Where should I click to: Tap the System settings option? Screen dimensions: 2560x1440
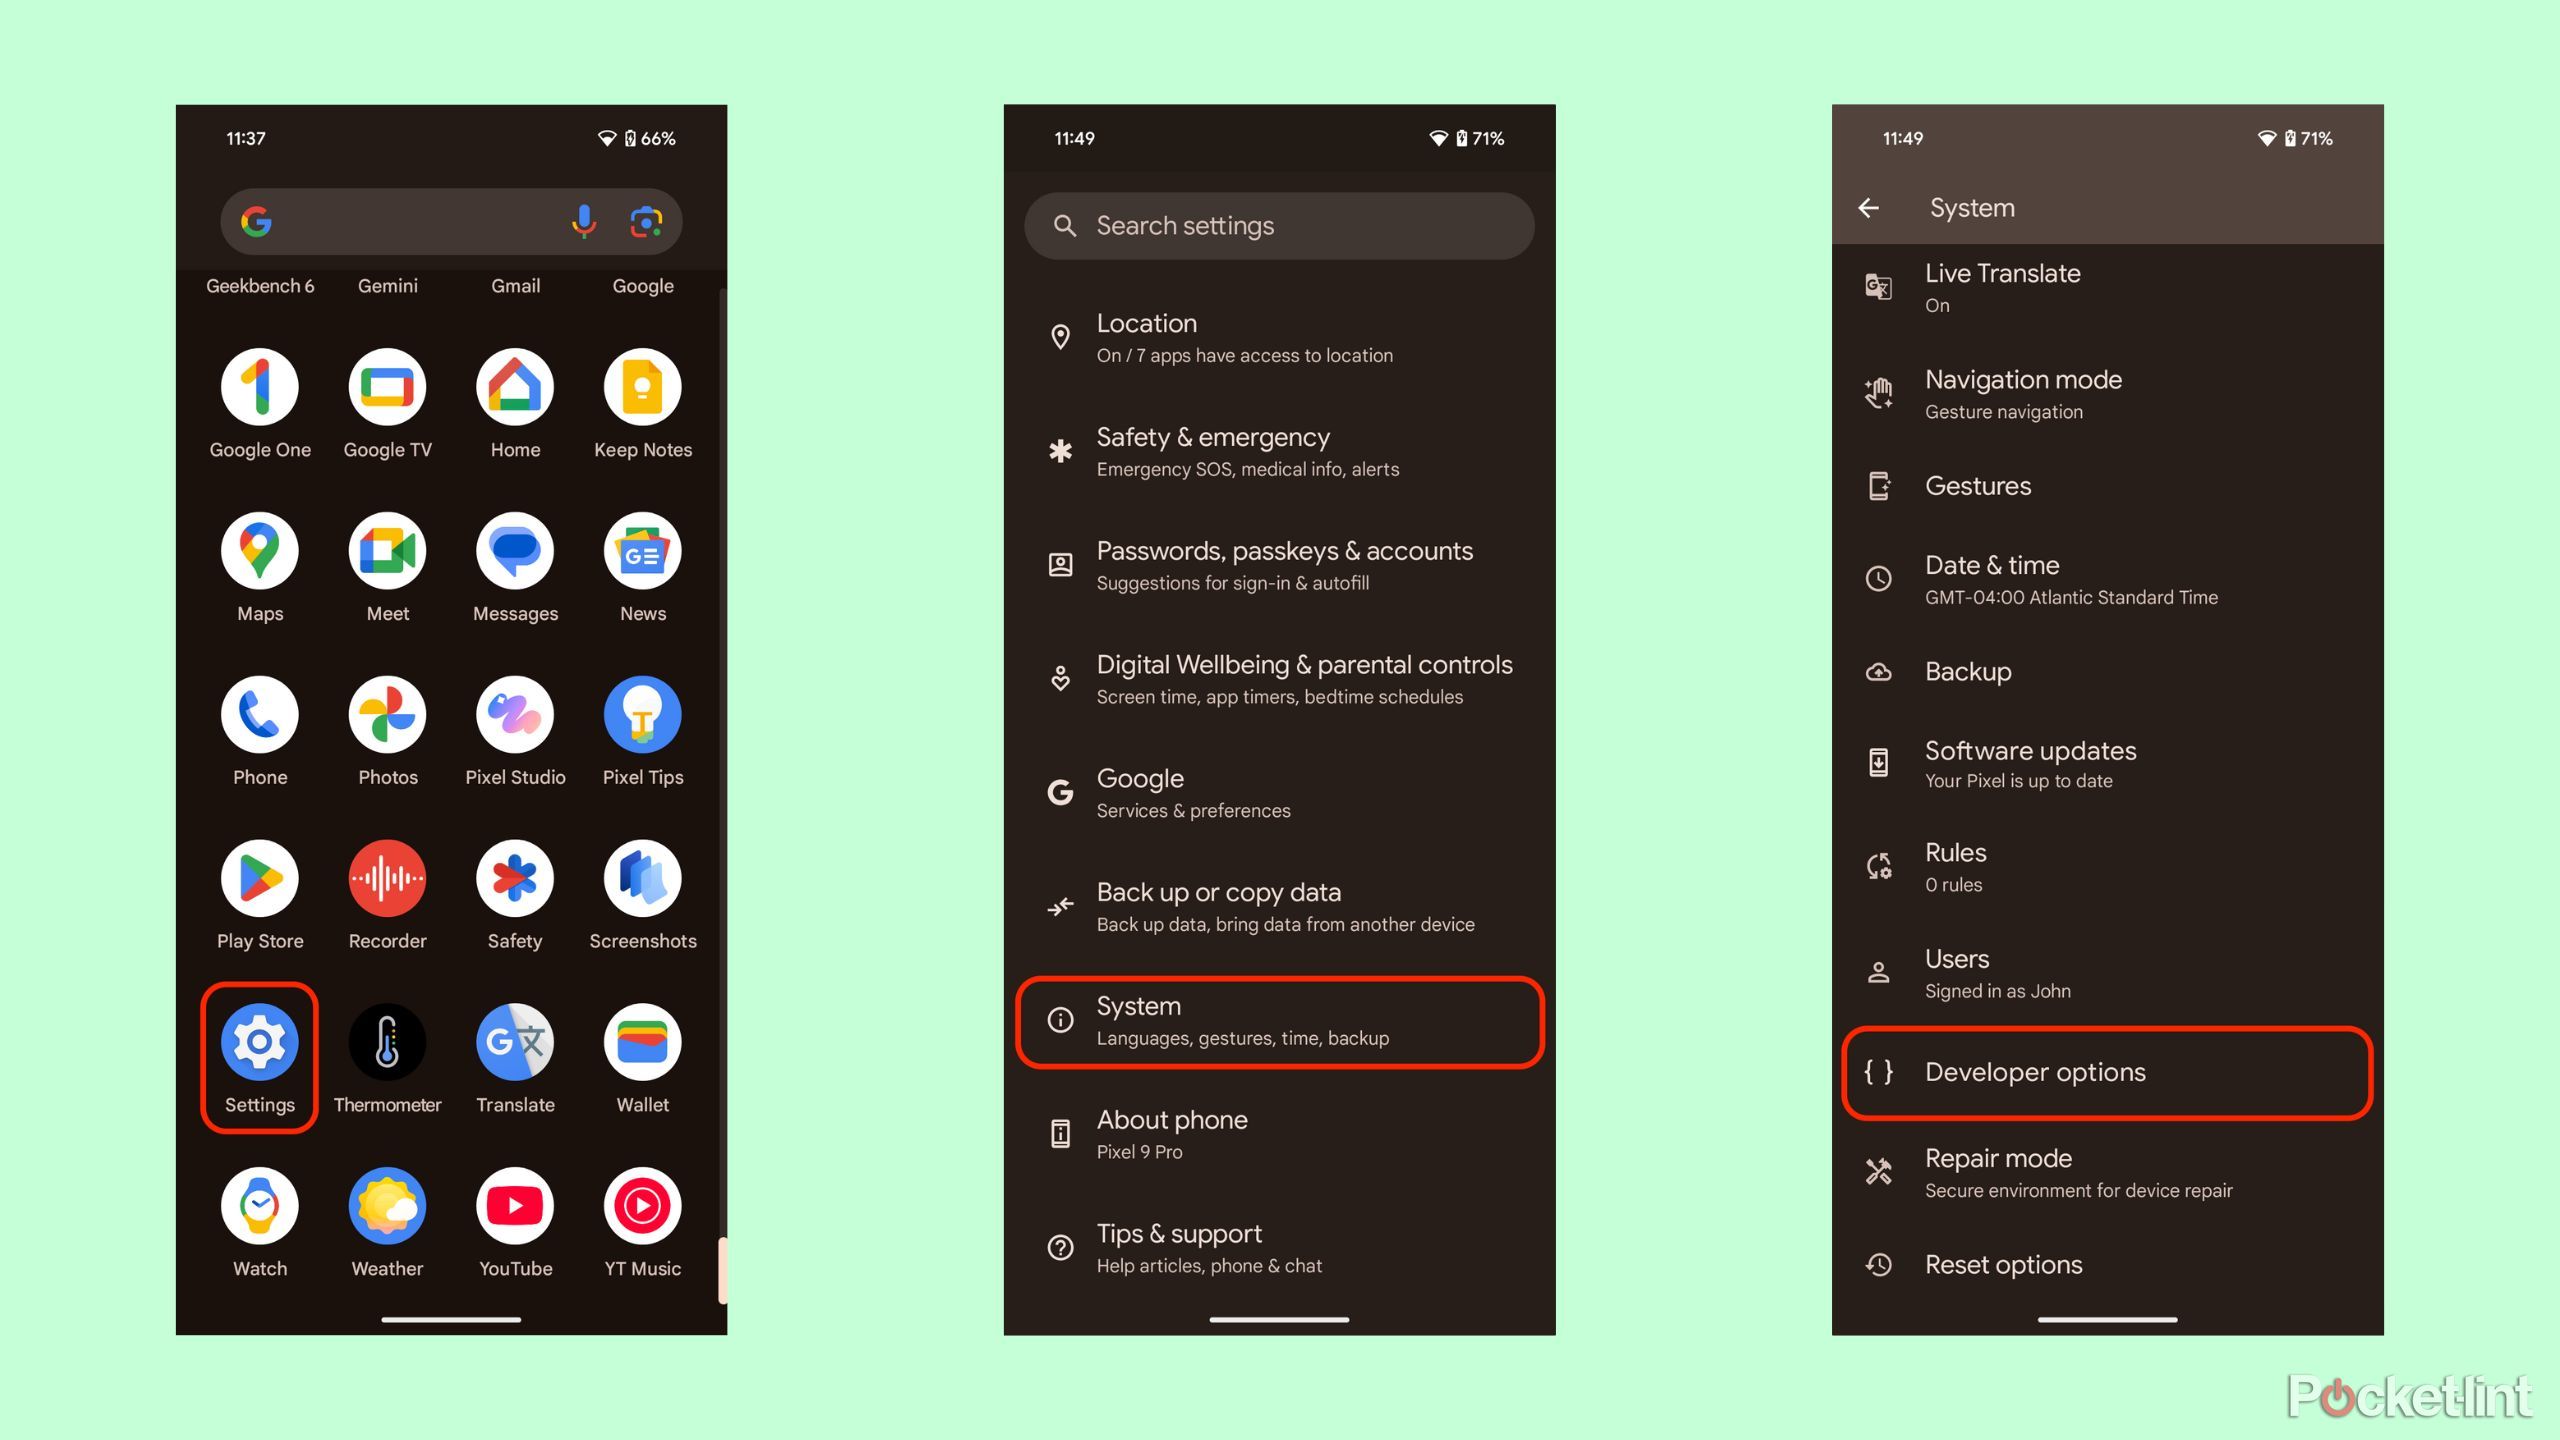point(1282,1022)
